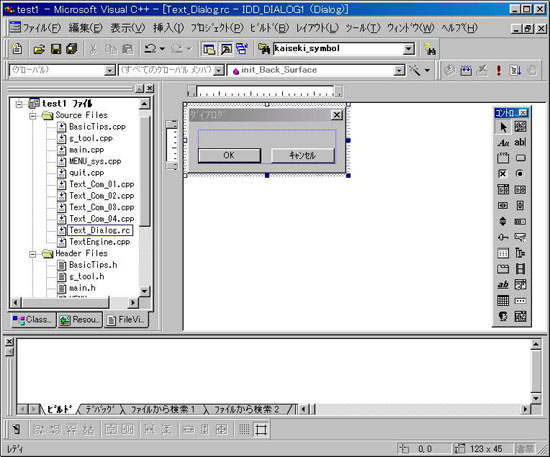Viewport: 550px width, 457px height.
Task: Select the arrow Select tool in Controls palette
Action: (503, 127)
